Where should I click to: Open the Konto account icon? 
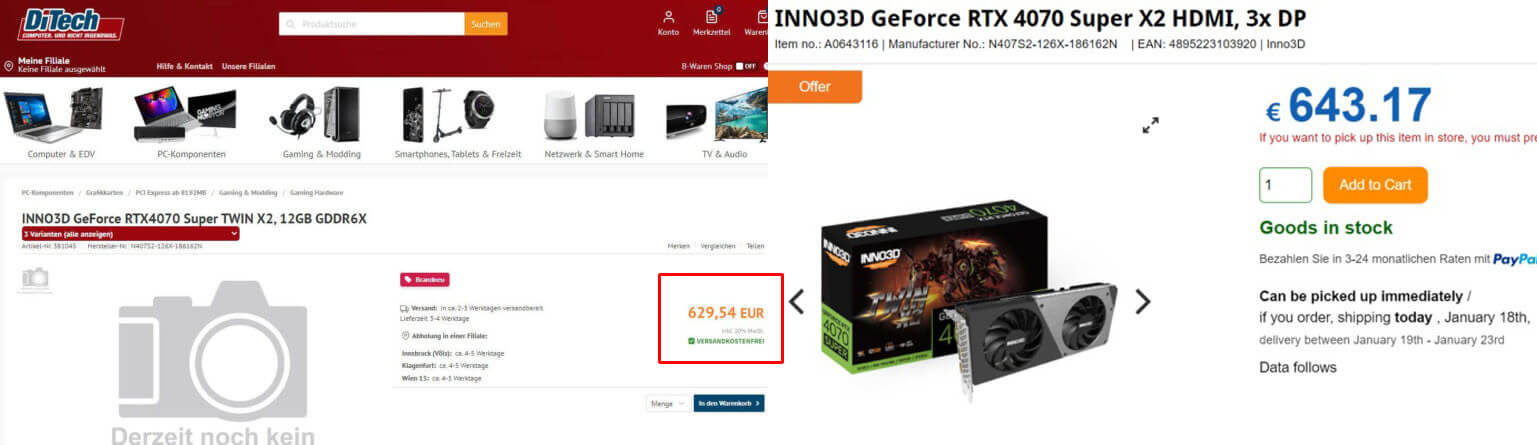click(x=668, y=17)
